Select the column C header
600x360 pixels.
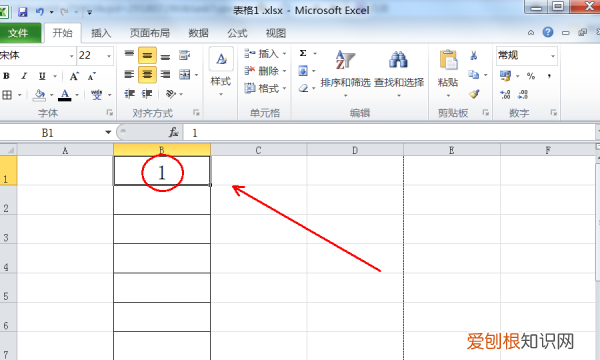pos(259,150)
